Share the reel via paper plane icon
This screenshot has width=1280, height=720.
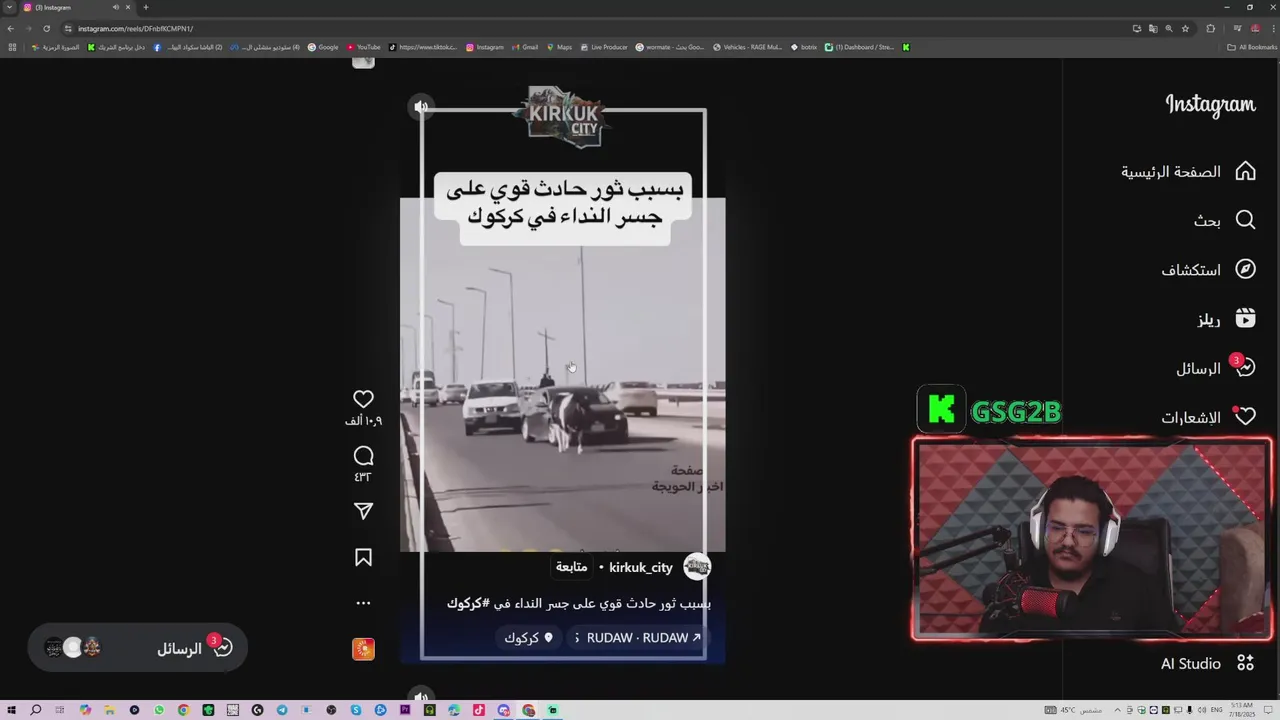pyautogui.click(x=363, y=511)
